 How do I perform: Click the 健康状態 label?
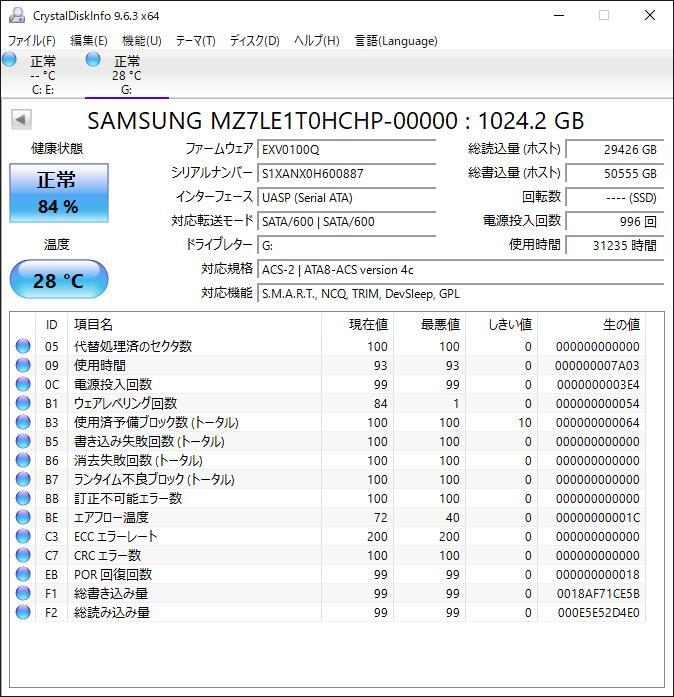(x=57, y=148)
